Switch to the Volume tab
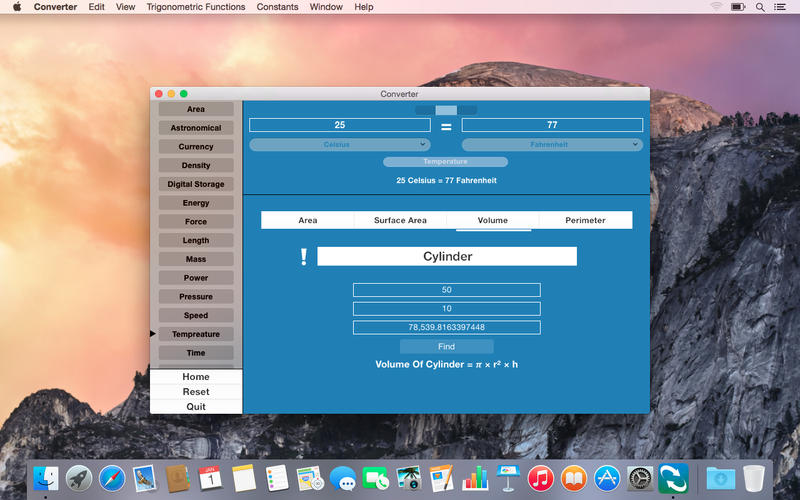This screenshot has height=500, width=800. coord(493,220)
